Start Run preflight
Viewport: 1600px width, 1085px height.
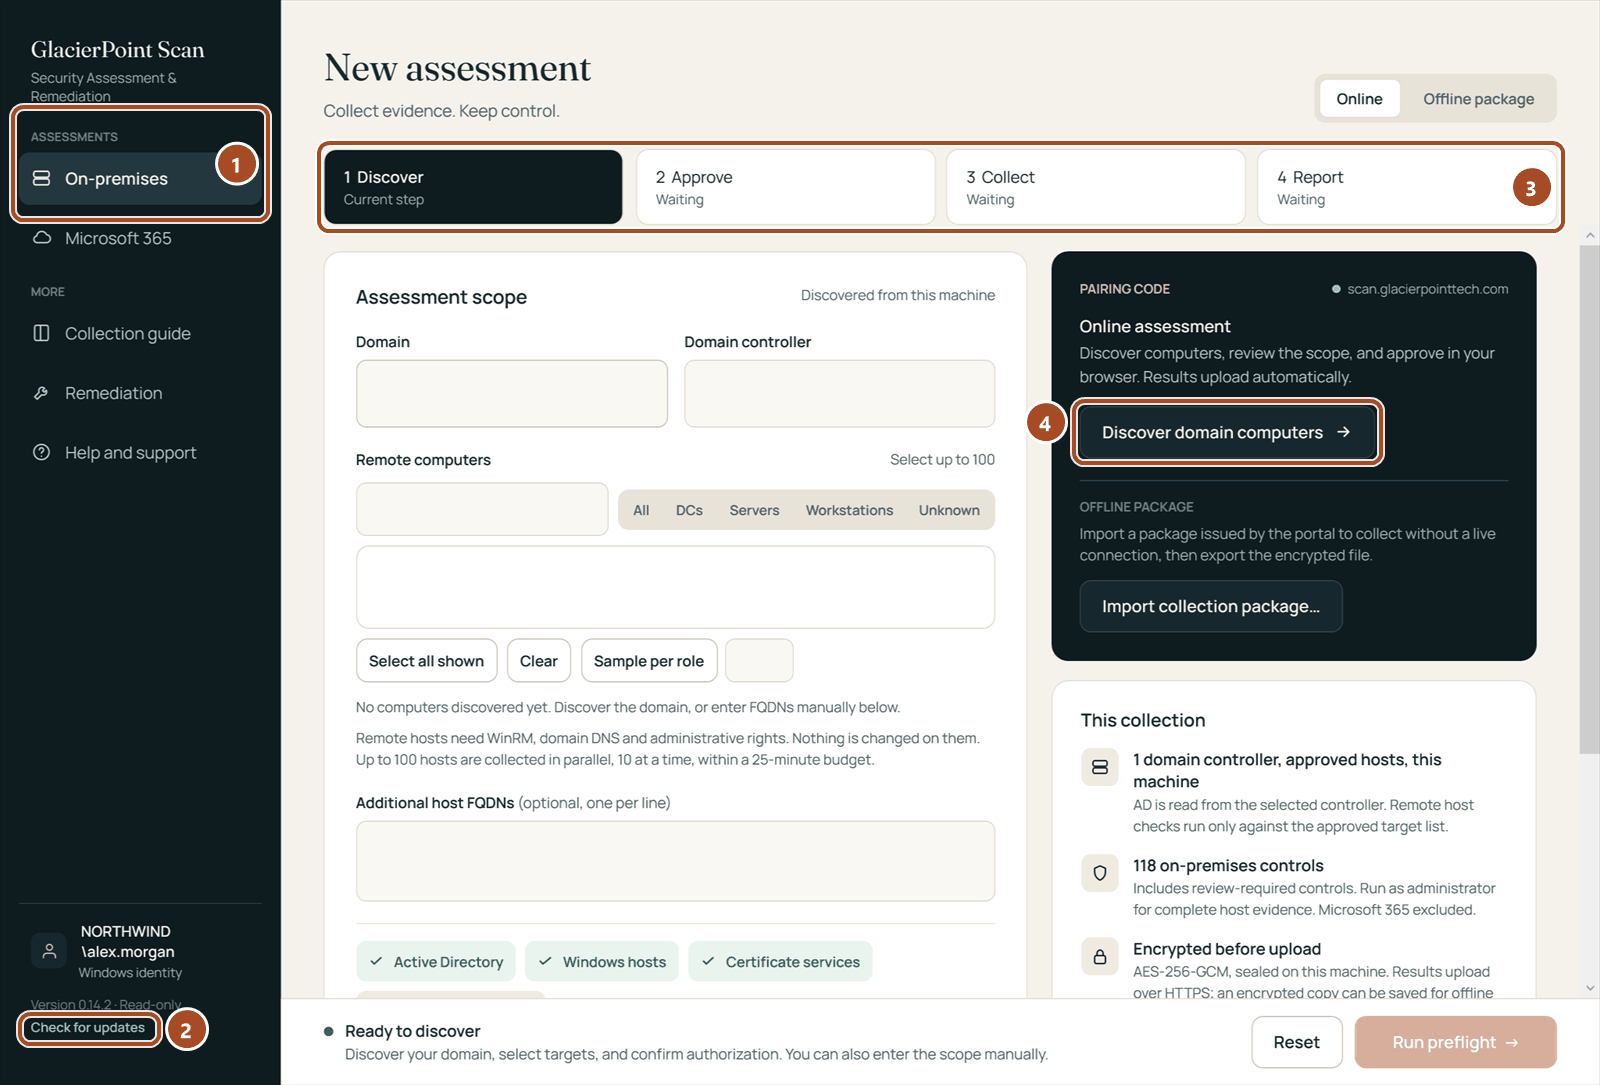tap(1455, 1042)
